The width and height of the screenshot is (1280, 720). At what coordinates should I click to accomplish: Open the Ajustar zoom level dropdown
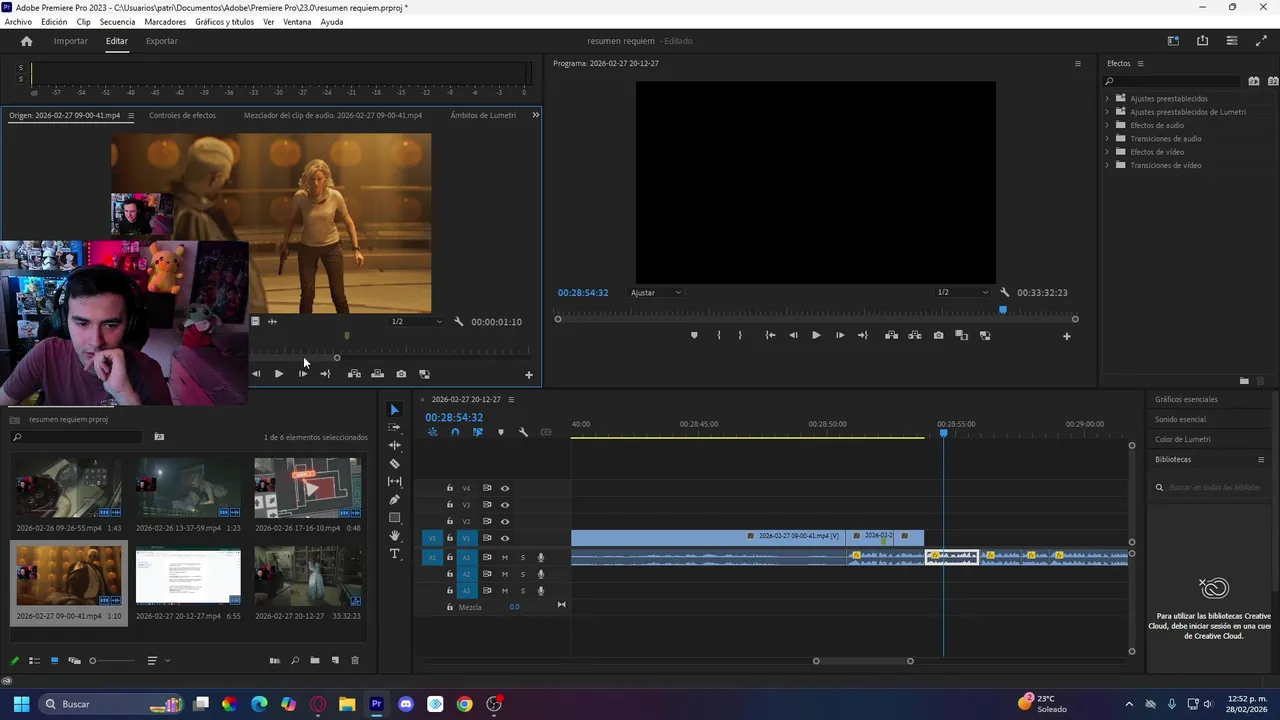pos(656,293)
